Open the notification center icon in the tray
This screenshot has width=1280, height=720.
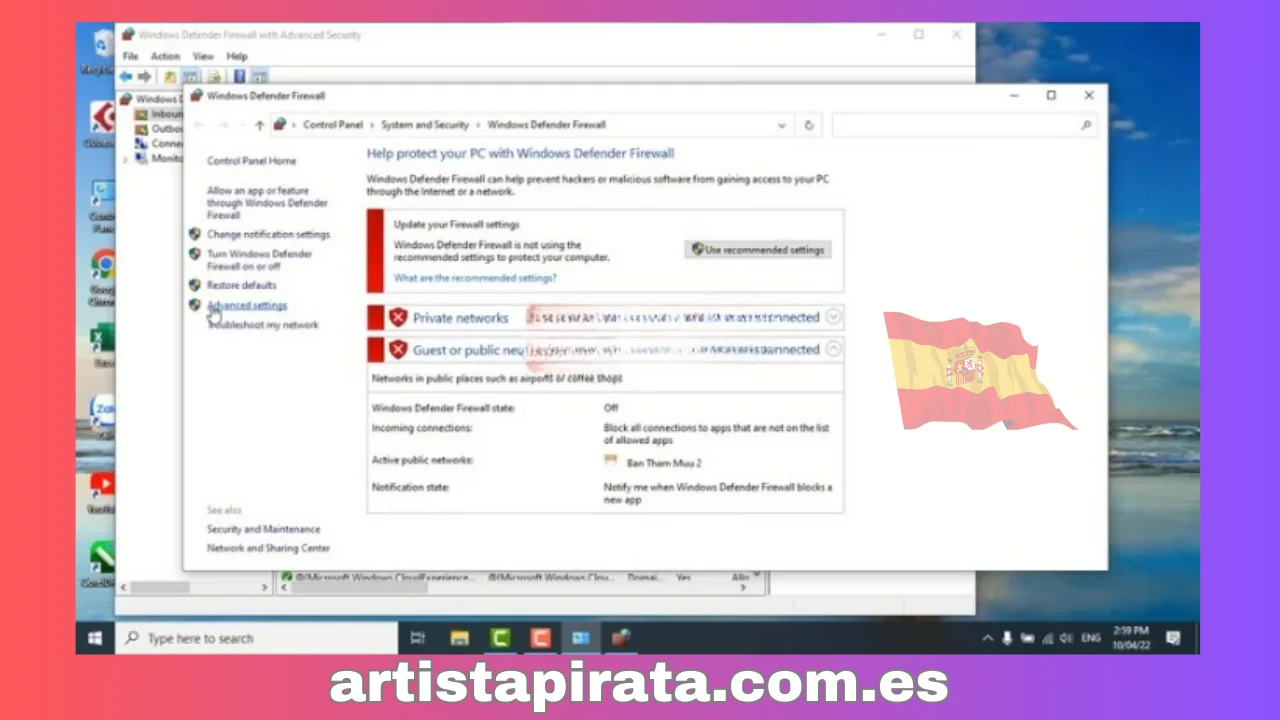[x=1174, y=638]
